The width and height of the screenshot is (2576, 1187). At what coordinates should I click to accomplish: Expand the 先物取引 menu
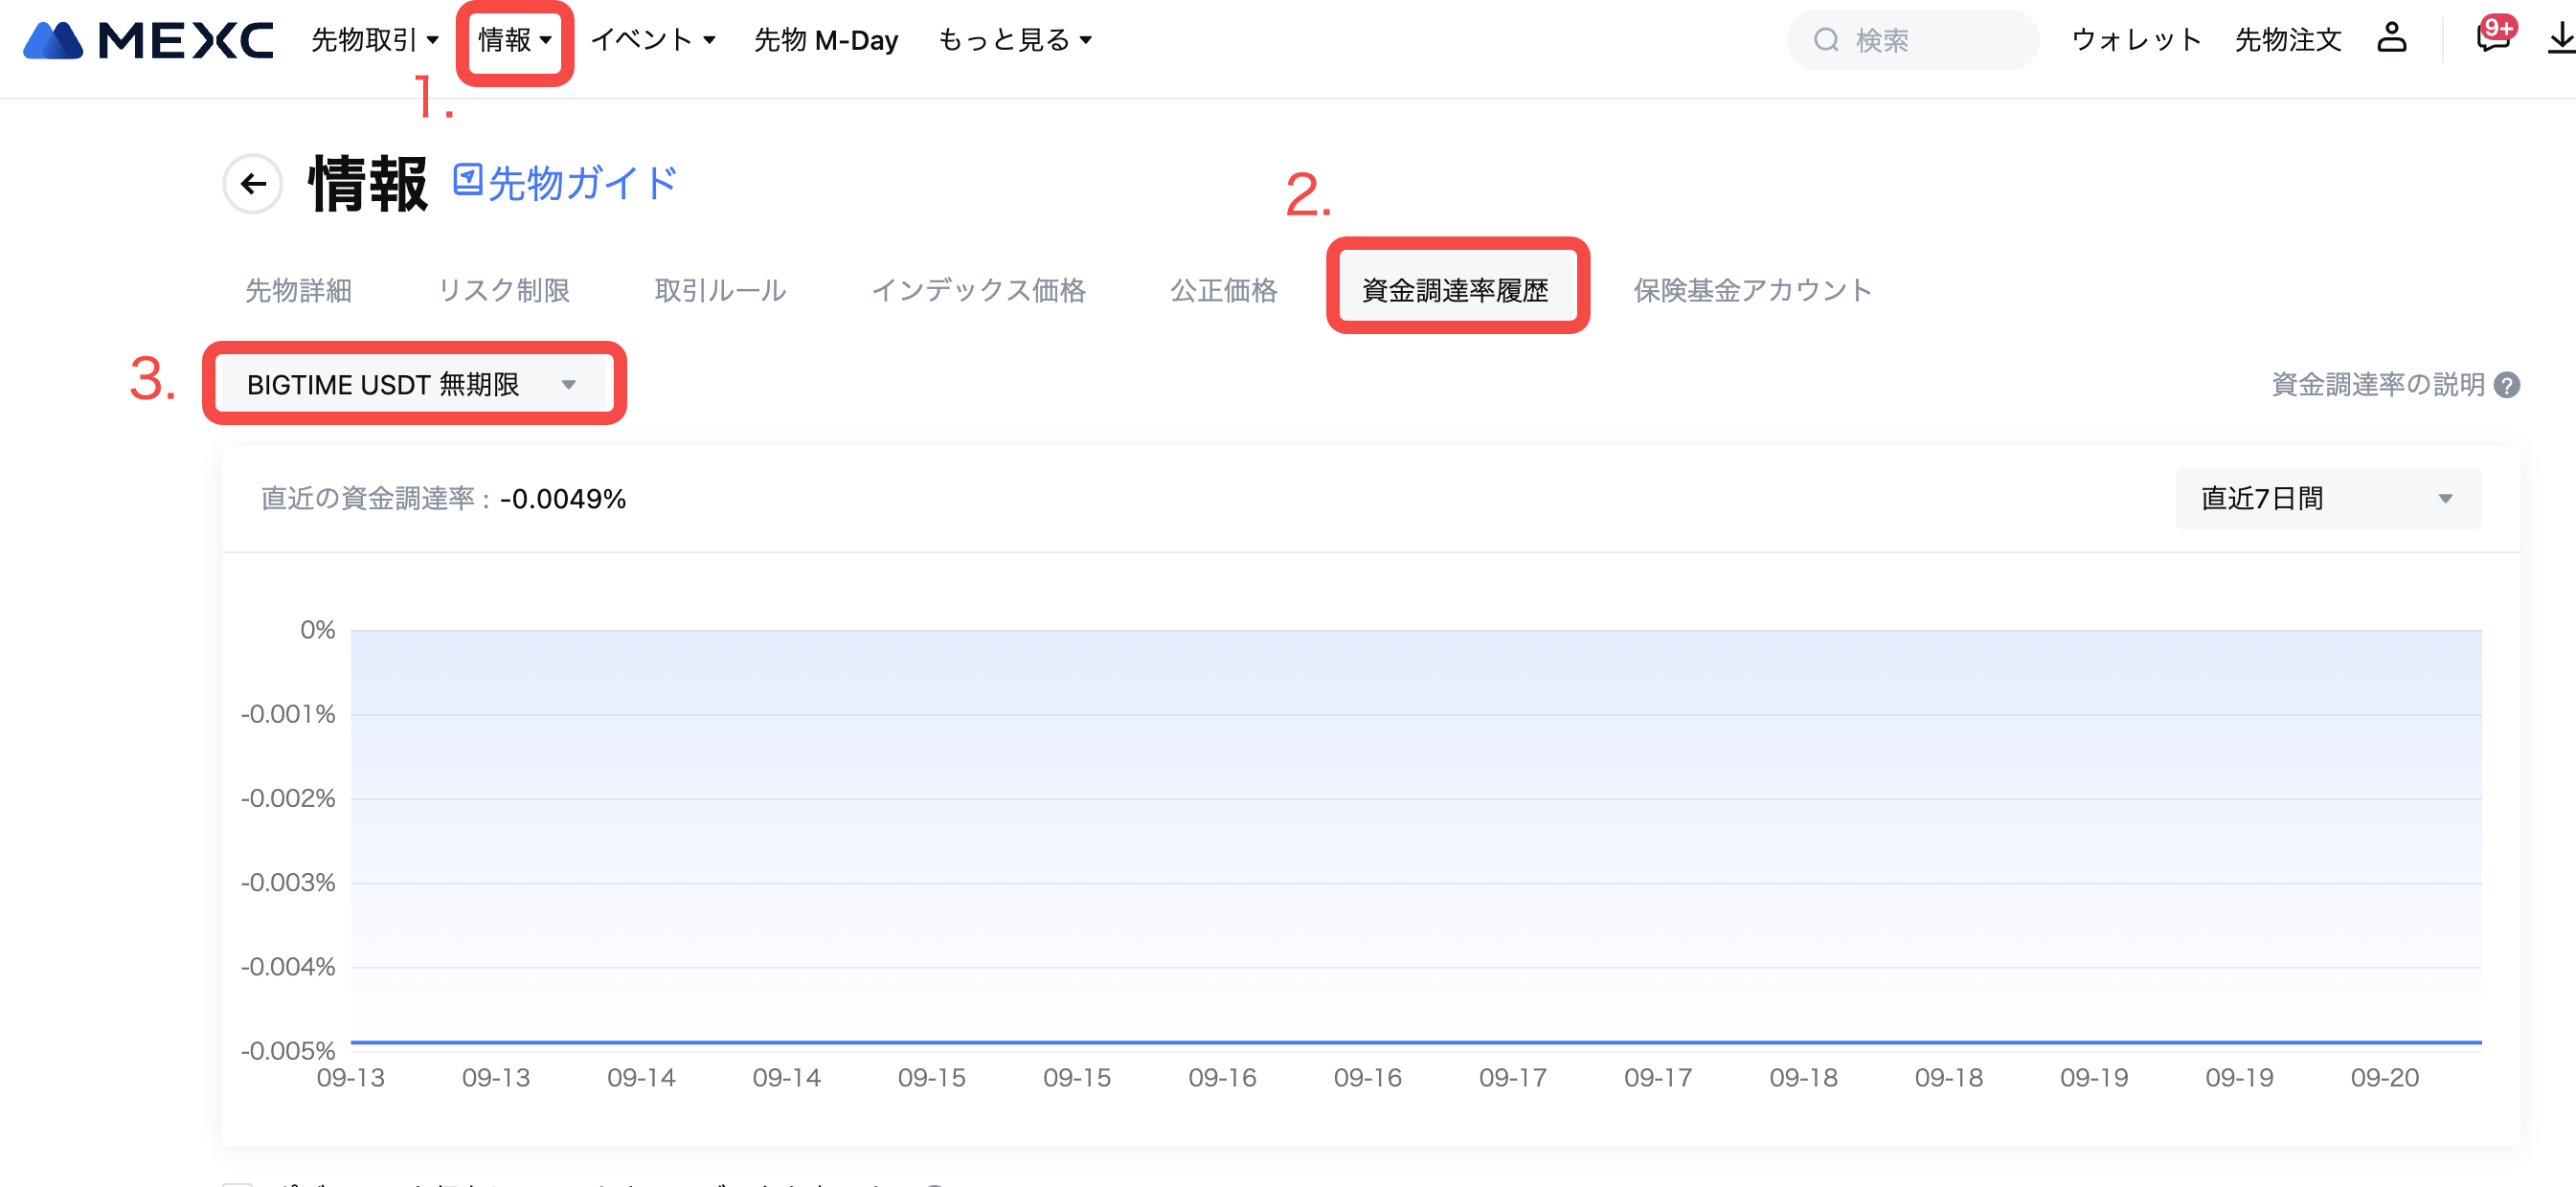point(375,40)
